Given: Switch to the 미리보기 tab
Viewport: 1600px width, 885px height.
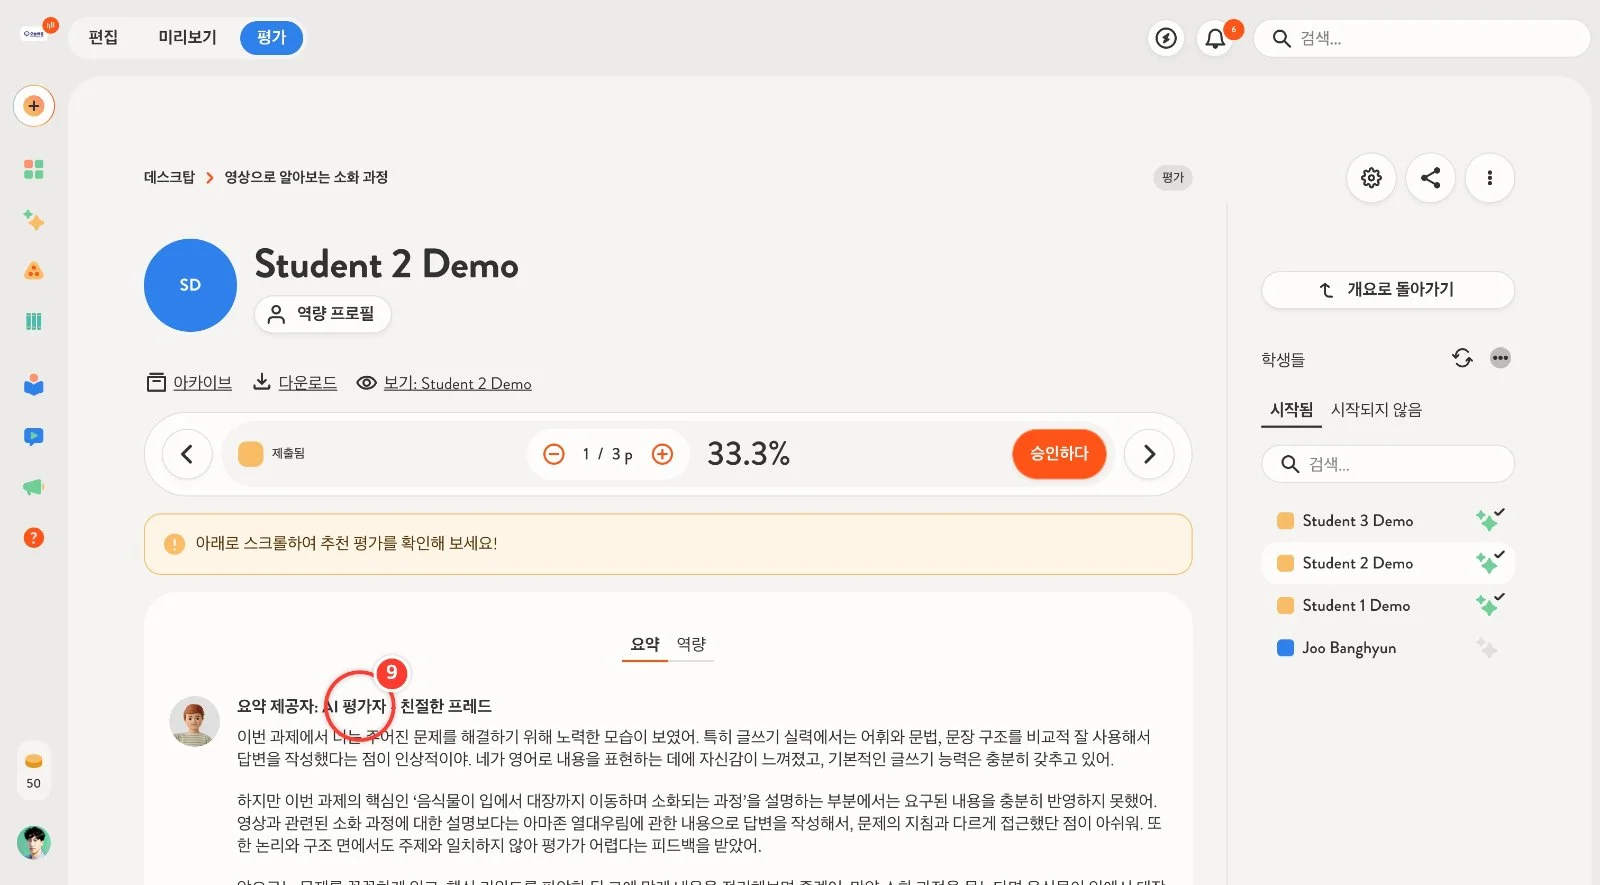Looking at the screenshot, I should coord(187,38).
